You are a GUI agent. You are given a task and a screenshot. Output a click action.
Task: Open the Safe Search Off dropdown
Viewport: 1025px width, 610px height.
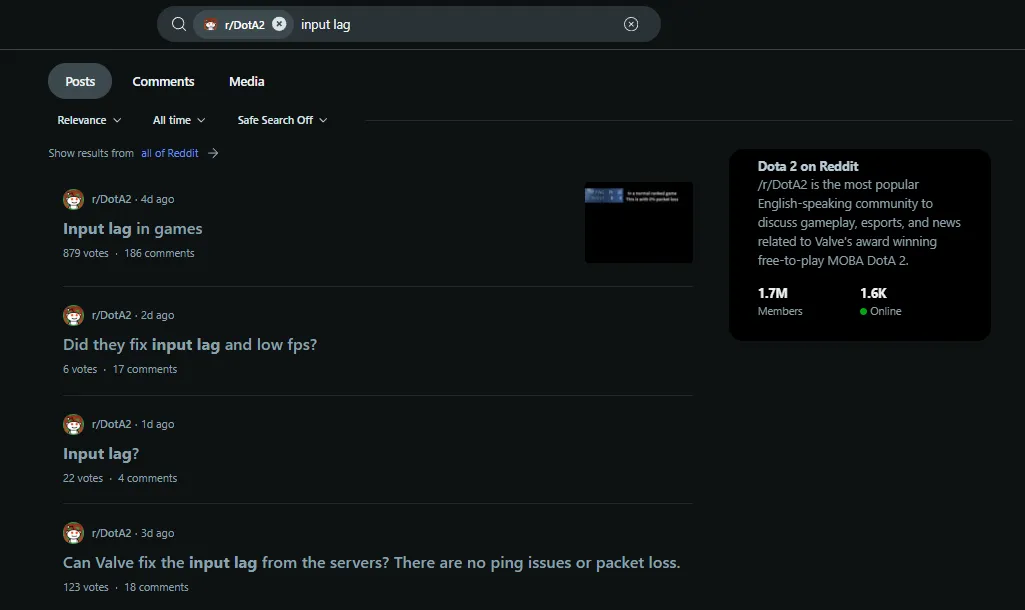pos(282,120)
